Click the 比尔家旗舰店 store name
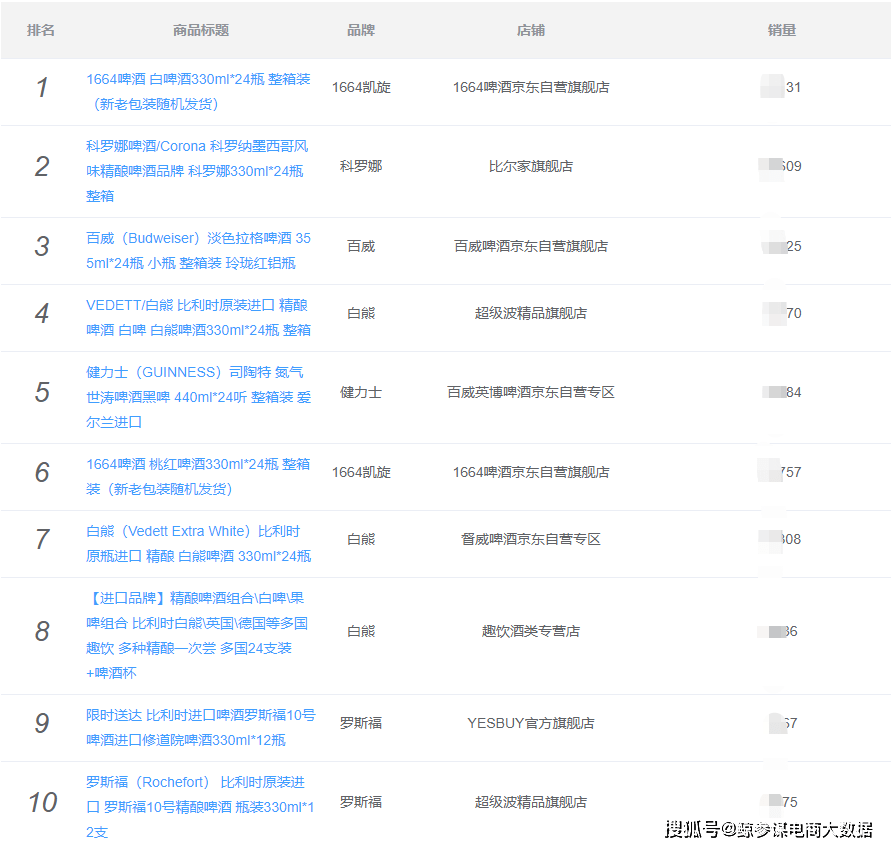Viewport: 891px width, 848px height. (531, 166)
